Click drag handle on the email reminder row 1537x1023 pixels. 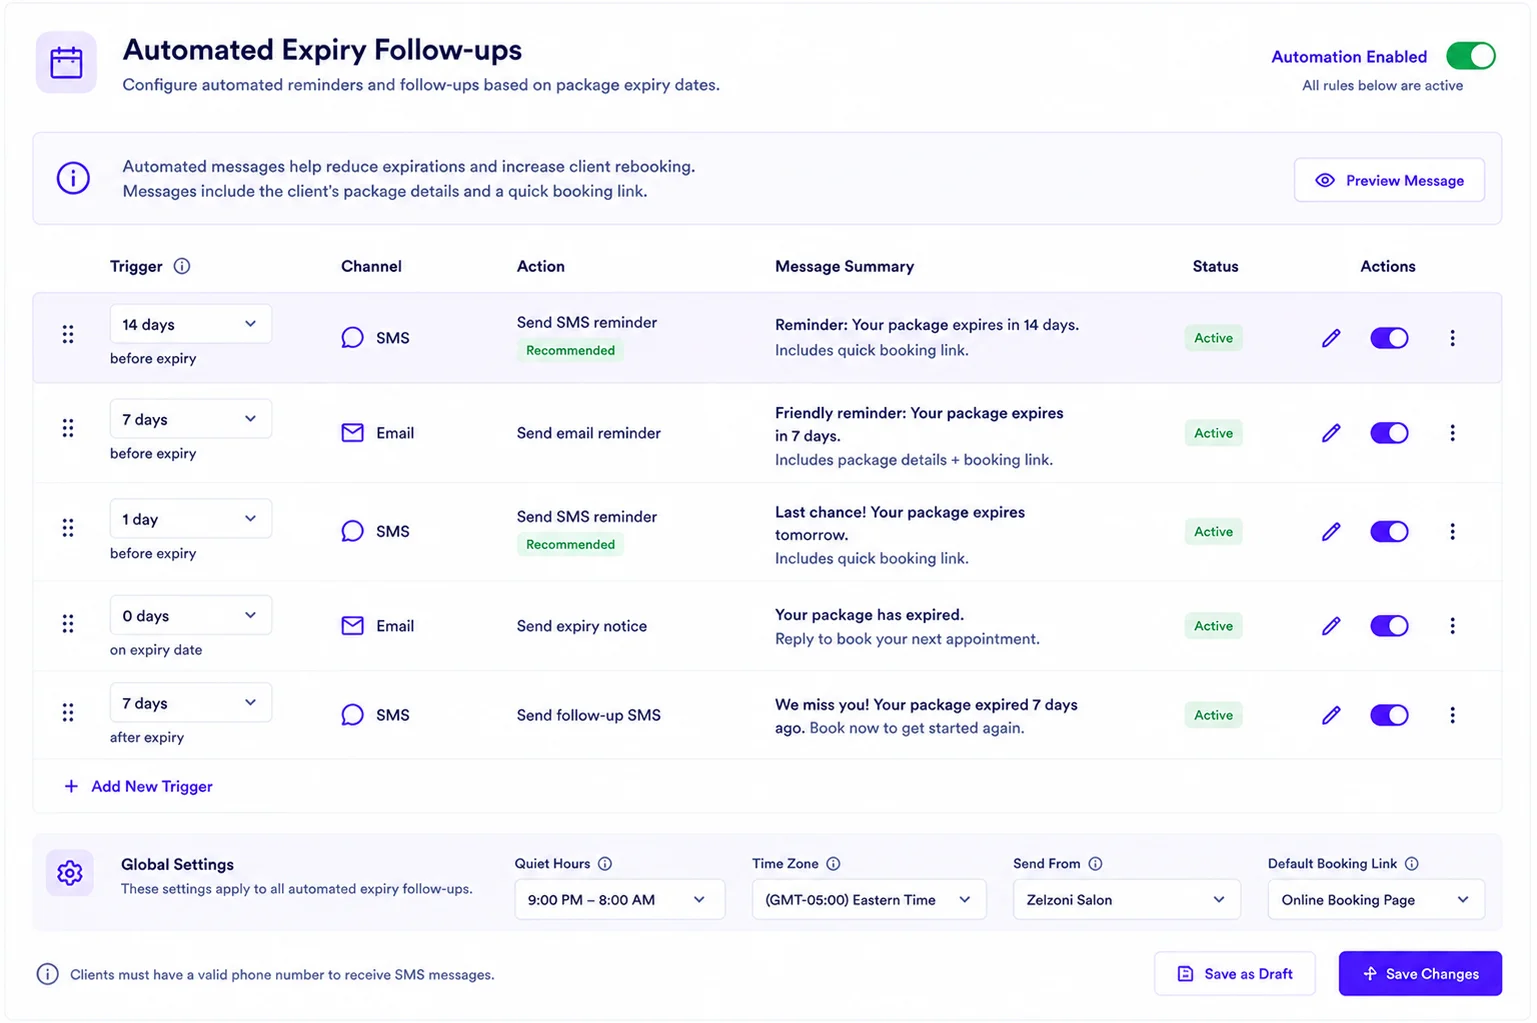click(x=68, y=428)
